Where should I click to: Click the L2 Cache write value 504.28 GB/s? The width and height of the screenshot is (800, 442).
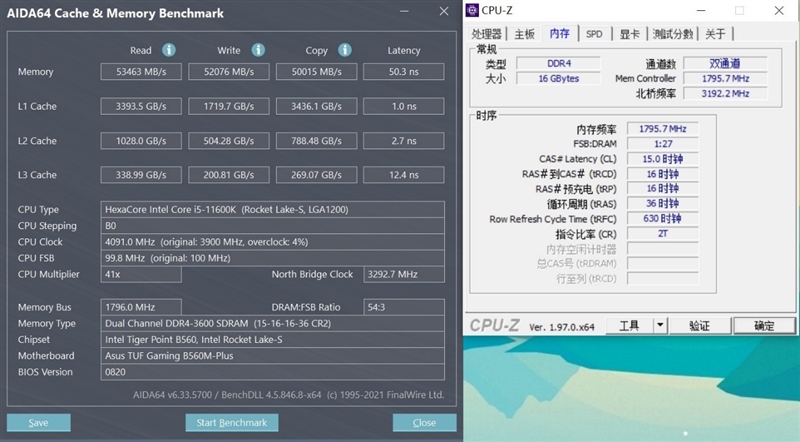pyautogui.click(x=229, y=141)
